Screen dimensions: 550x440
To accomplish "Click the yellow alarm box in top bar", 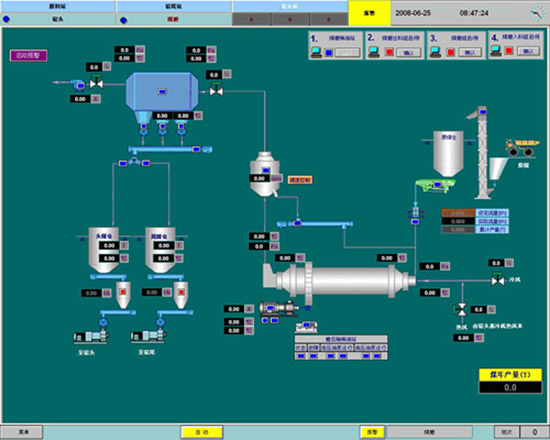I will 369,13.
